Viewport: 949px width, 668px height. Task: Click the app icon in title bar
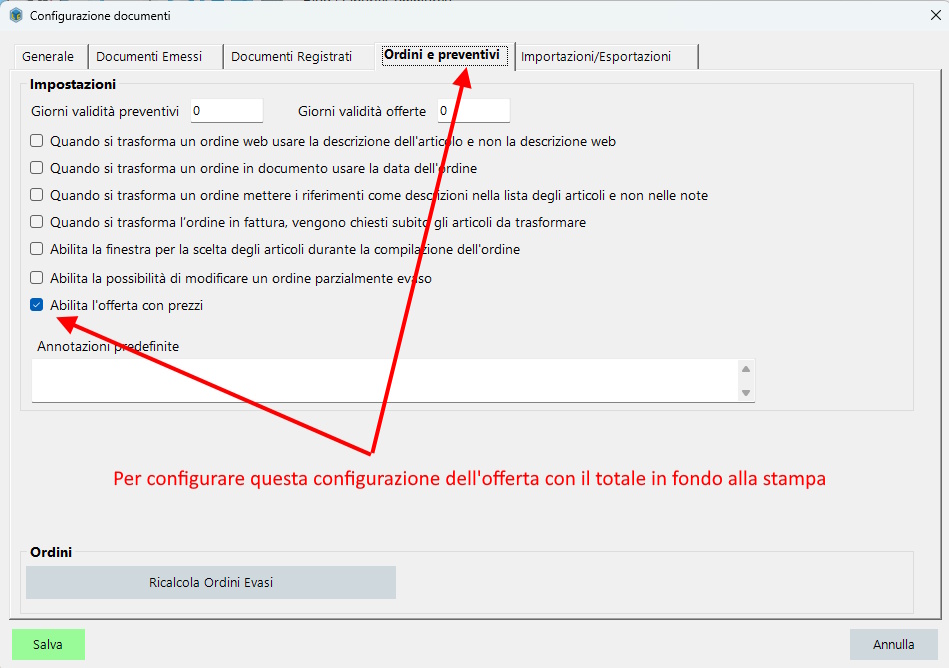pyautogui.click(x=16, y=16)
